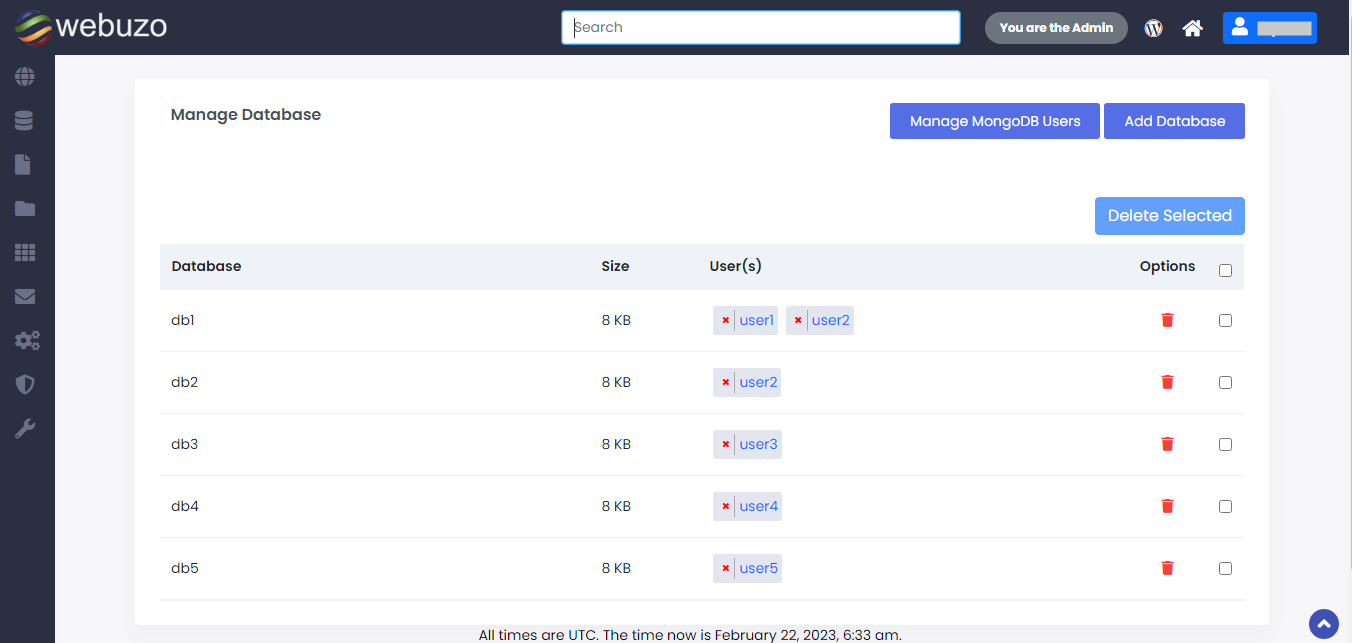
Task: Click the WordPress icon in the header
Action: coord(1154,28)
